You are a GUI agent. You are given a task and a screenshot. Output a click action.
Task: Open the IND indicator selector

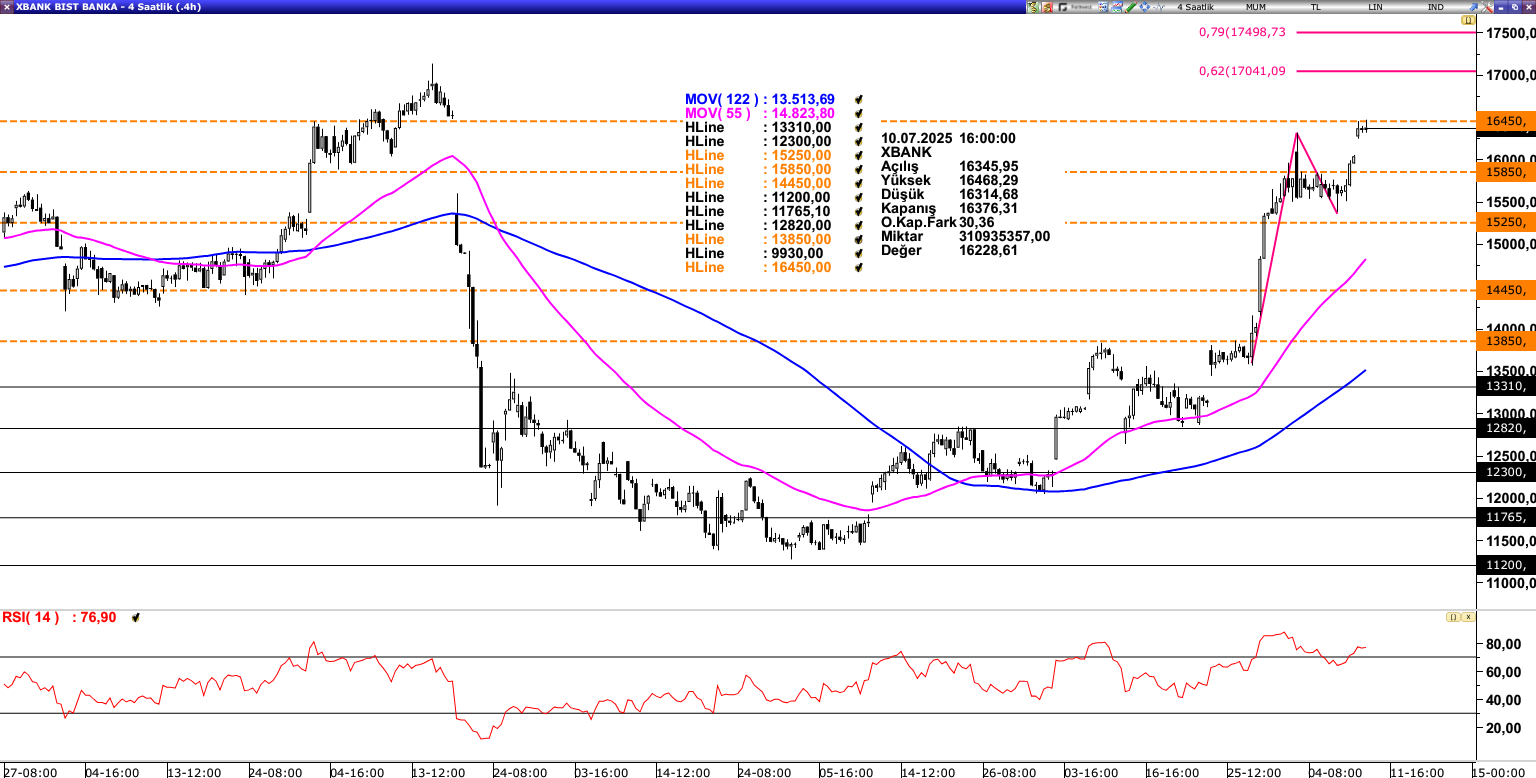click(x=1436, y=7)
